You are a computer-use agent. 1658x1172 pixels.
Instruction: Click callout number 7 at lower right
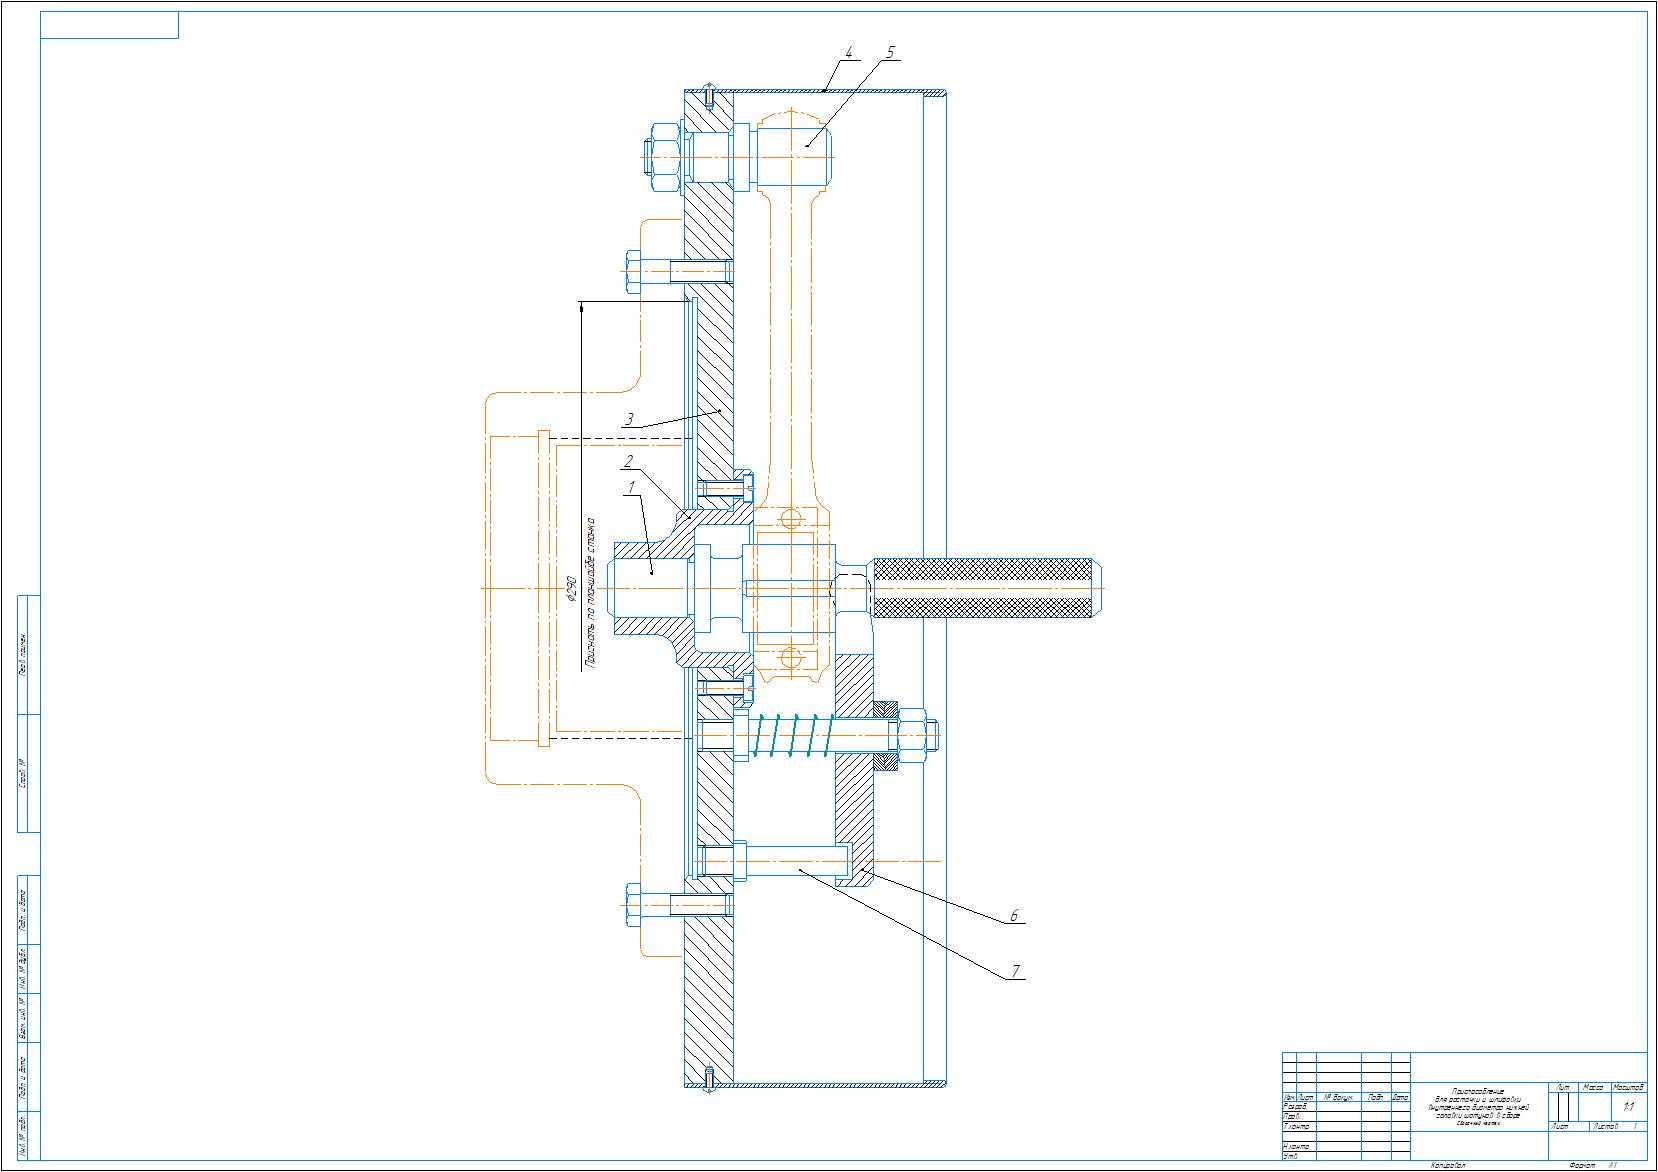click(x=1015, y=970)
